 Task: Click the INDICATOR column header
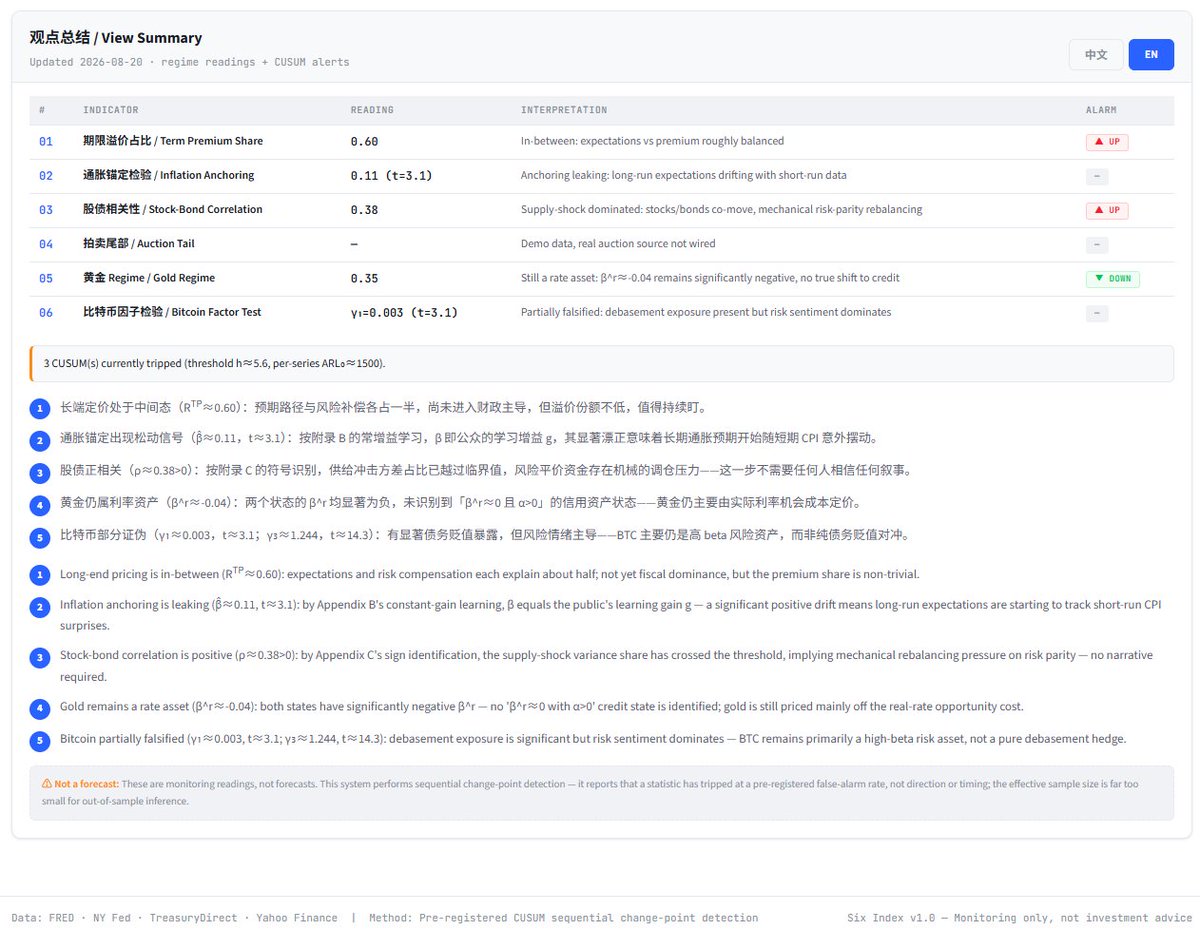(110, 110)
